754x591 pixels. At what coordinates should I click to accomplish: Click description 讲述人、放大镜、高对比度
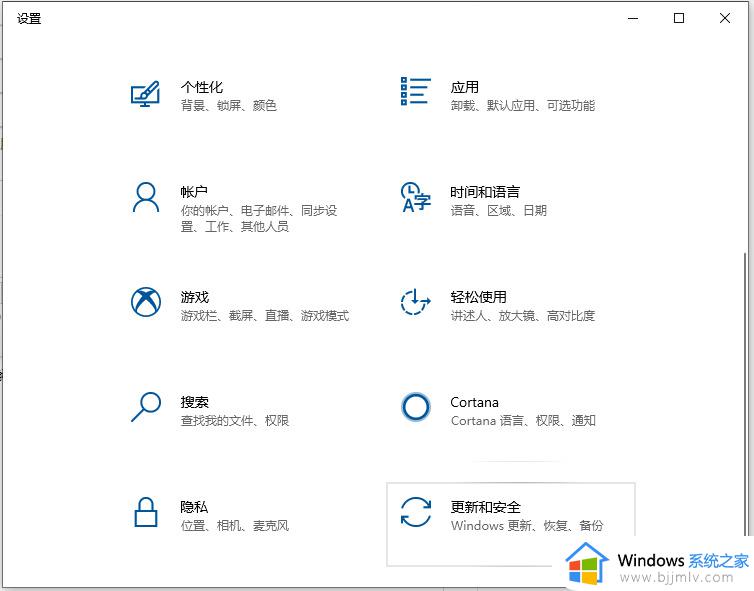(x=523, y=315)
